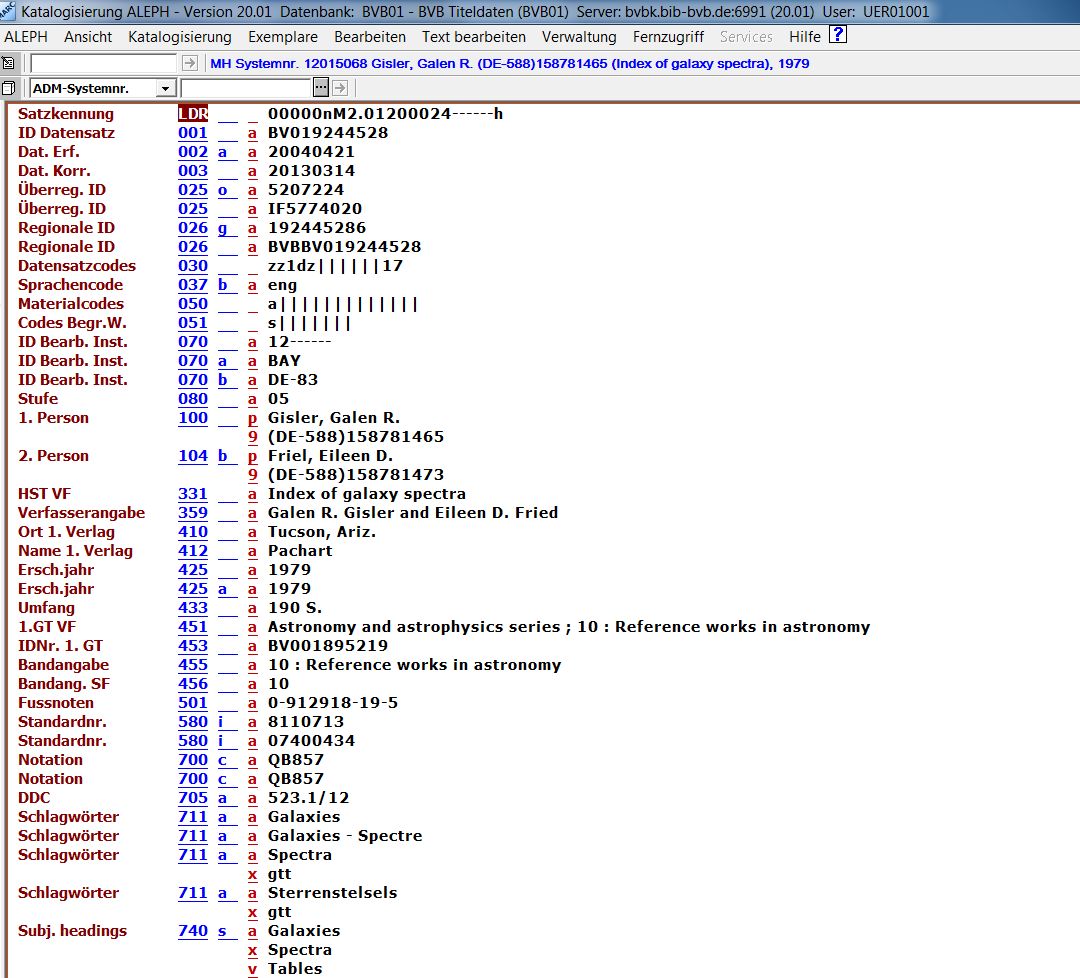Click field tag 453 for IDNr. 1. GT
Viewport: 1080px width, 978px height.
point(193,646)
